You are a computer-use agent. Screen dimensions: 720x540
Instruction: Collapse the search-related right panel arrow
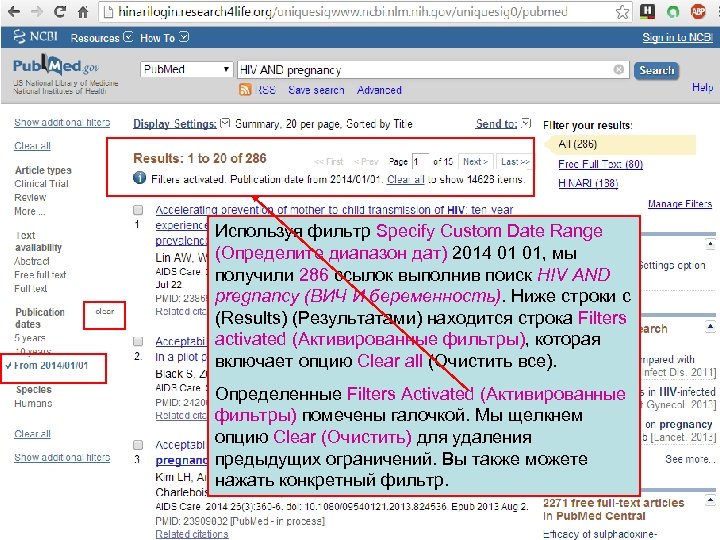click(710, 327)
